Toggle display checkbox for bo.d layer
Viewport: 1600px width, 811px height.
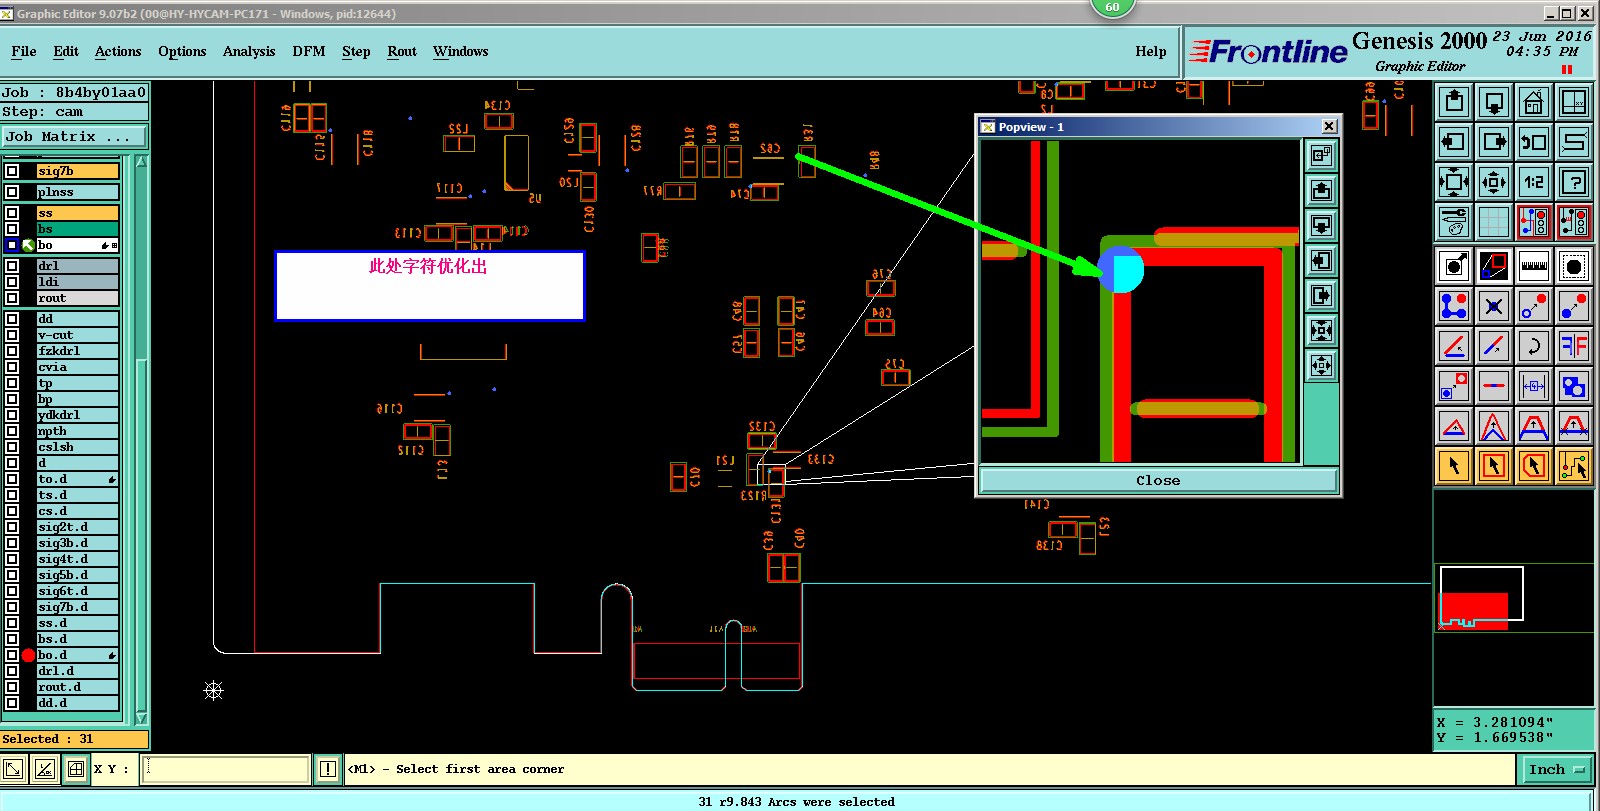coord(12,655)
